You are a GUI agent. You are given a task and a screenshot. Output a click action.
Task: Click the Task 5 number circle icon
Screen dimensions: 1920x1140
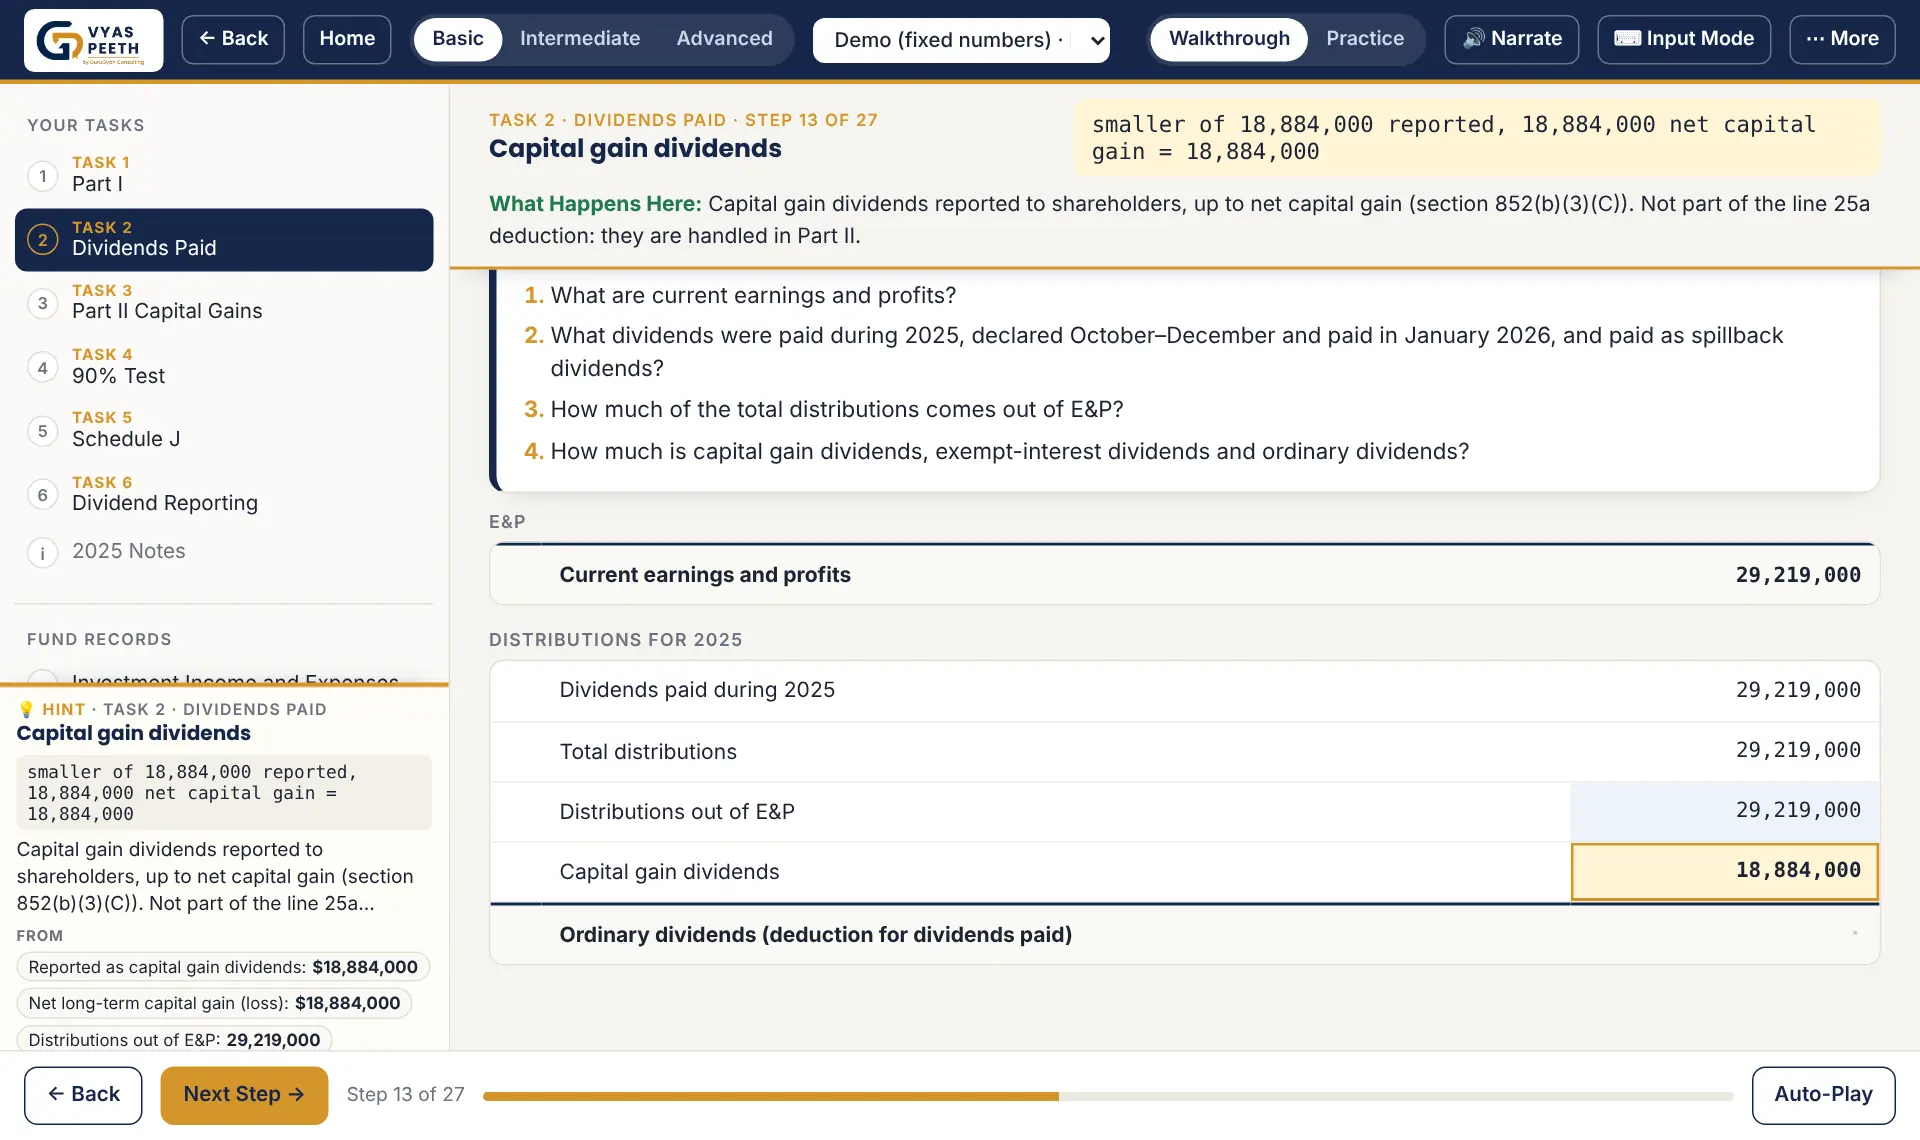pyautogui.click(x=42, y=431)
